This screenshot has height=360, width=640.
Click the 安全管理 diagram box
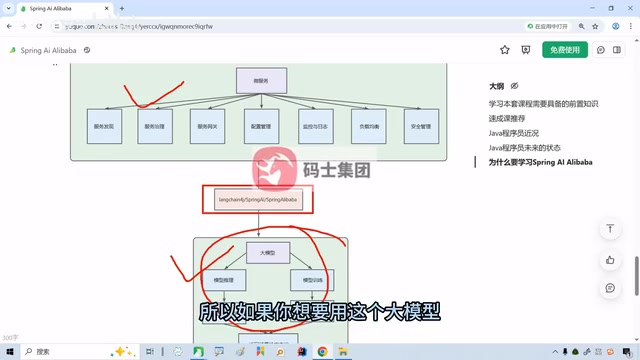[x=421, y=126]
